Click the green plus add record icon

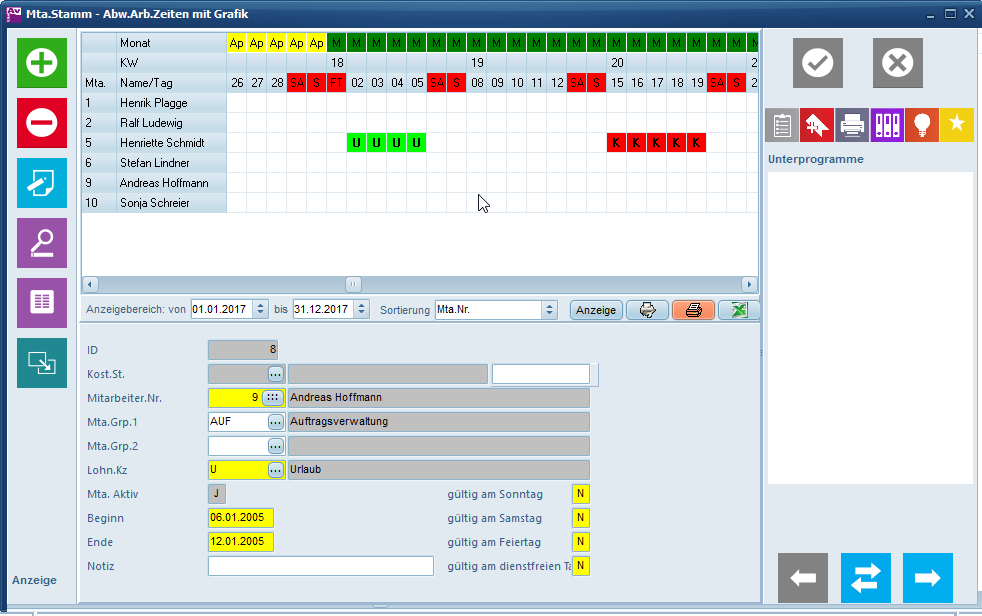(42, 63)
